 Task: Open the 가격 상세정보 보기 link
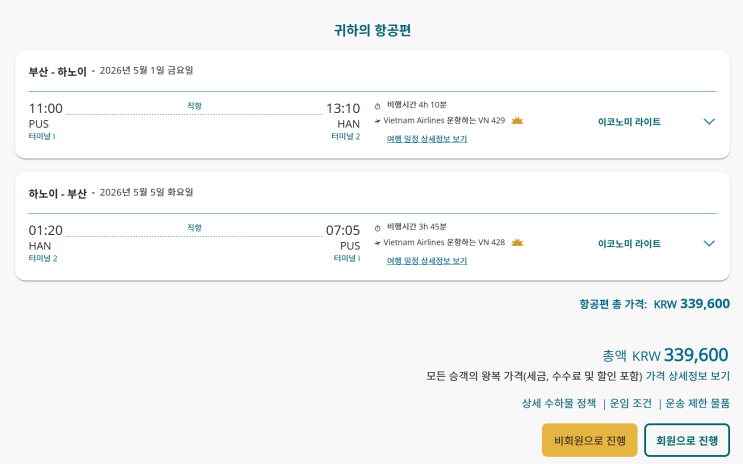coord(687,376)
